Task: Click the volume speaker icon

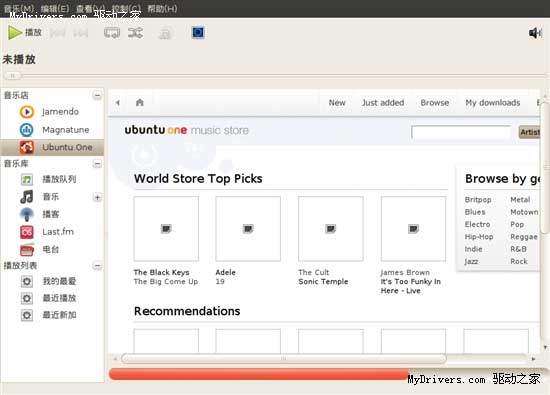Action: click(536, 33)
